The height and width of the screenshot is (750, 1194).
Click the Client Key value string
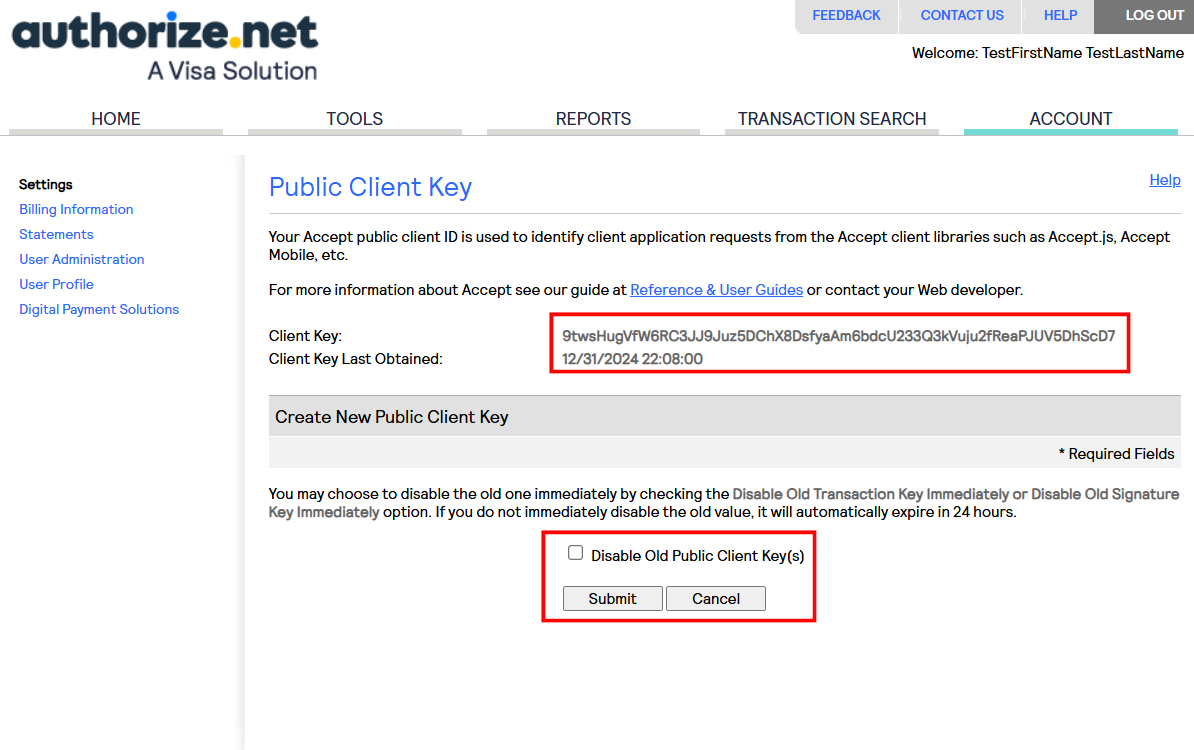tap(838, 337)
